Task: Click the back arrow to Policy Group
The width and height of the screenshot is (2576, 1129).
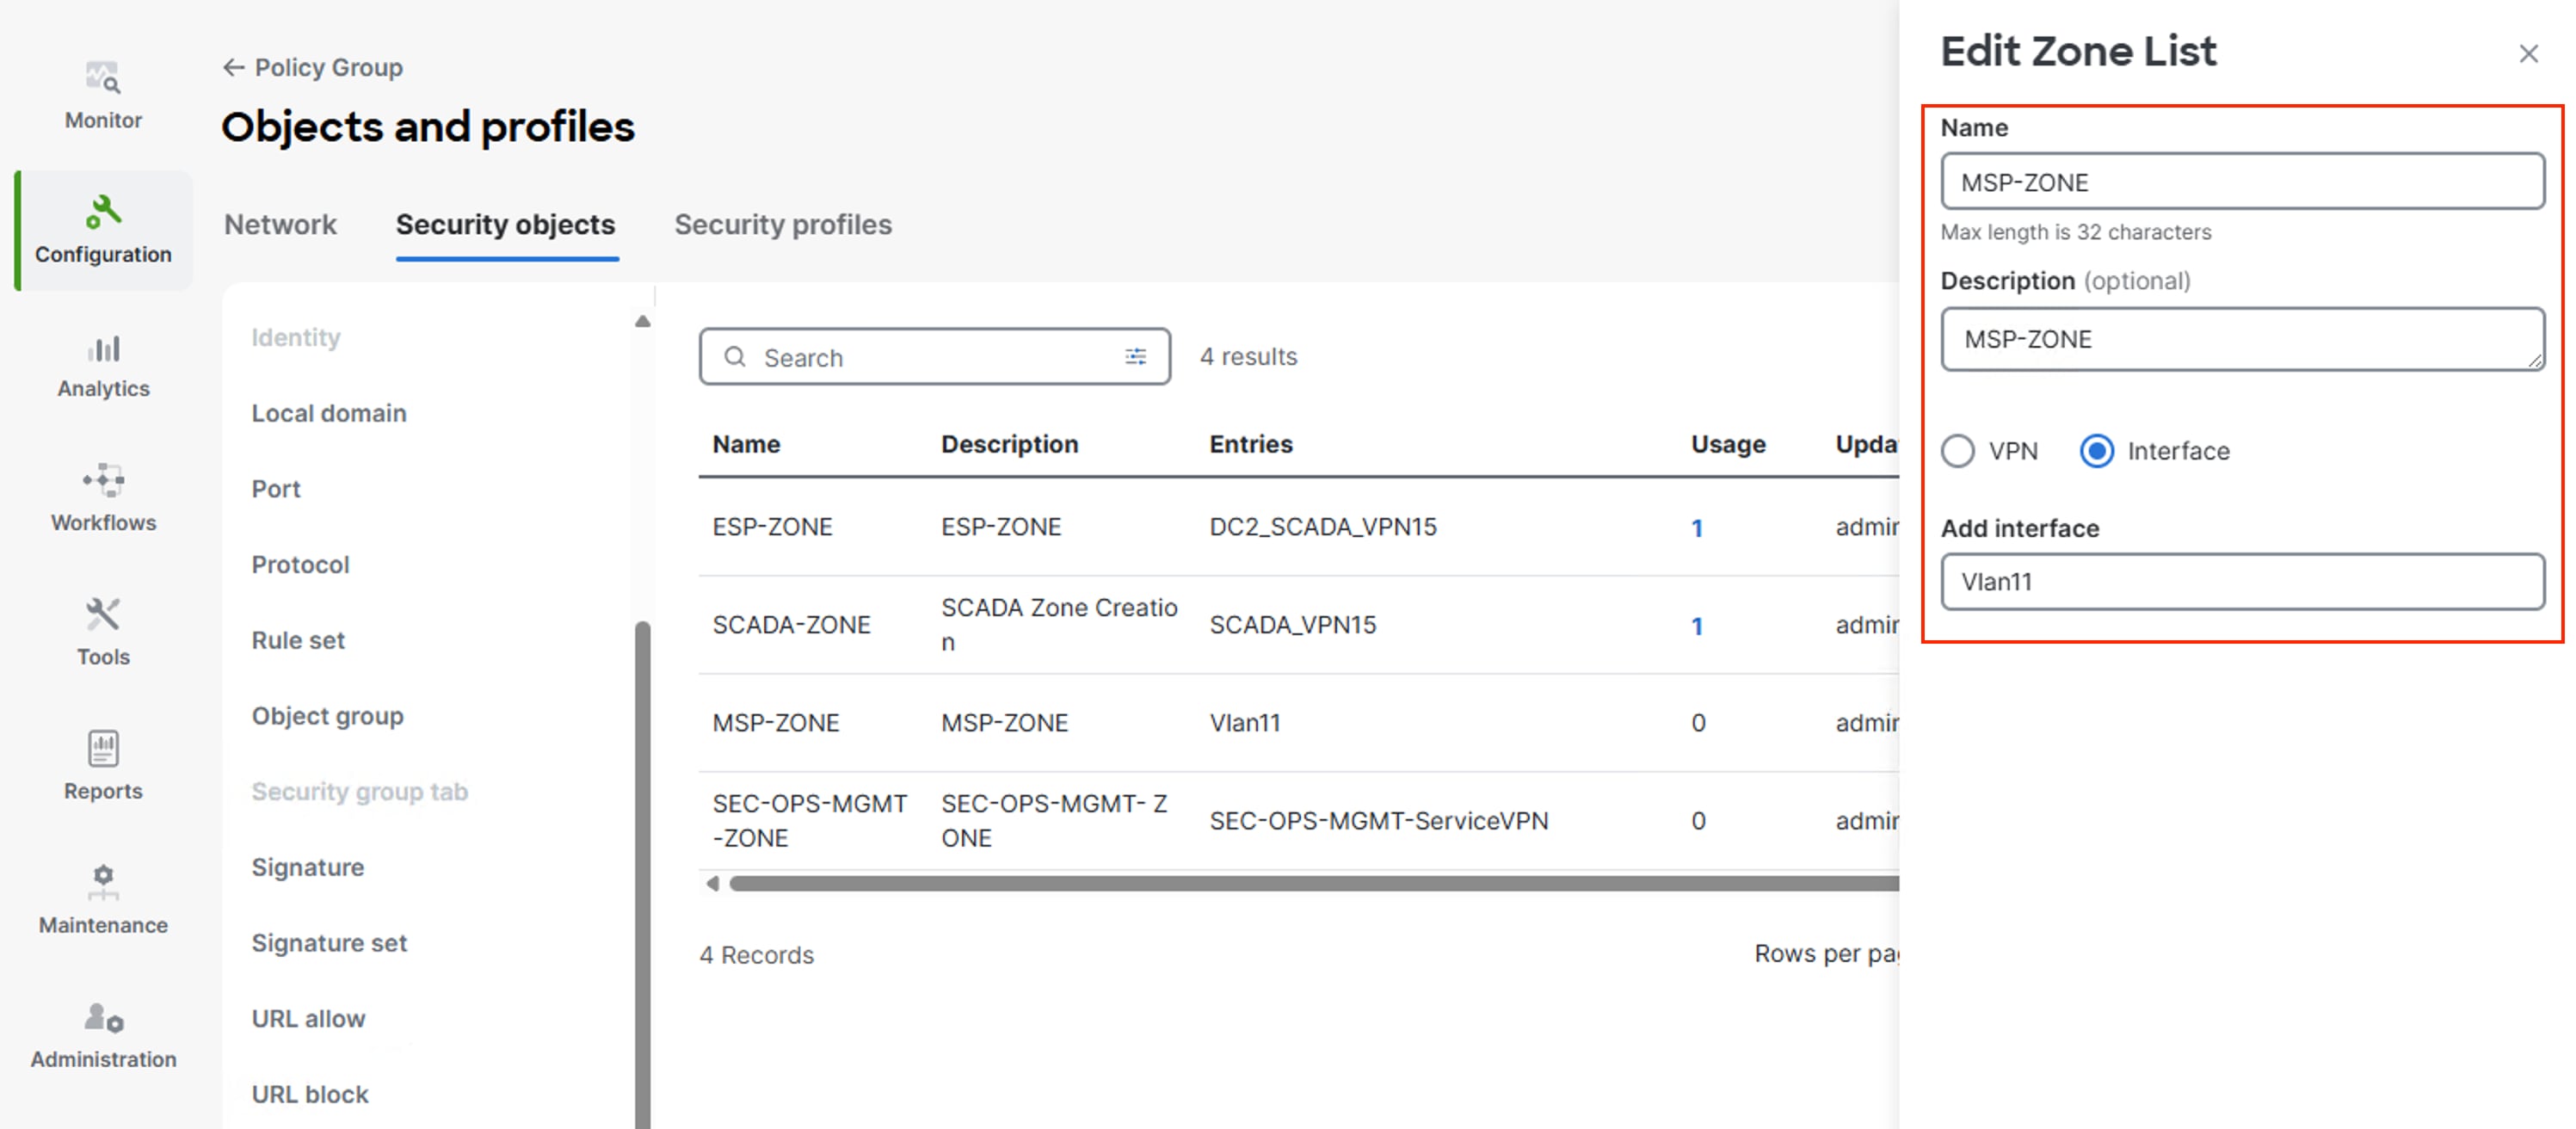Action: (233, 67)
